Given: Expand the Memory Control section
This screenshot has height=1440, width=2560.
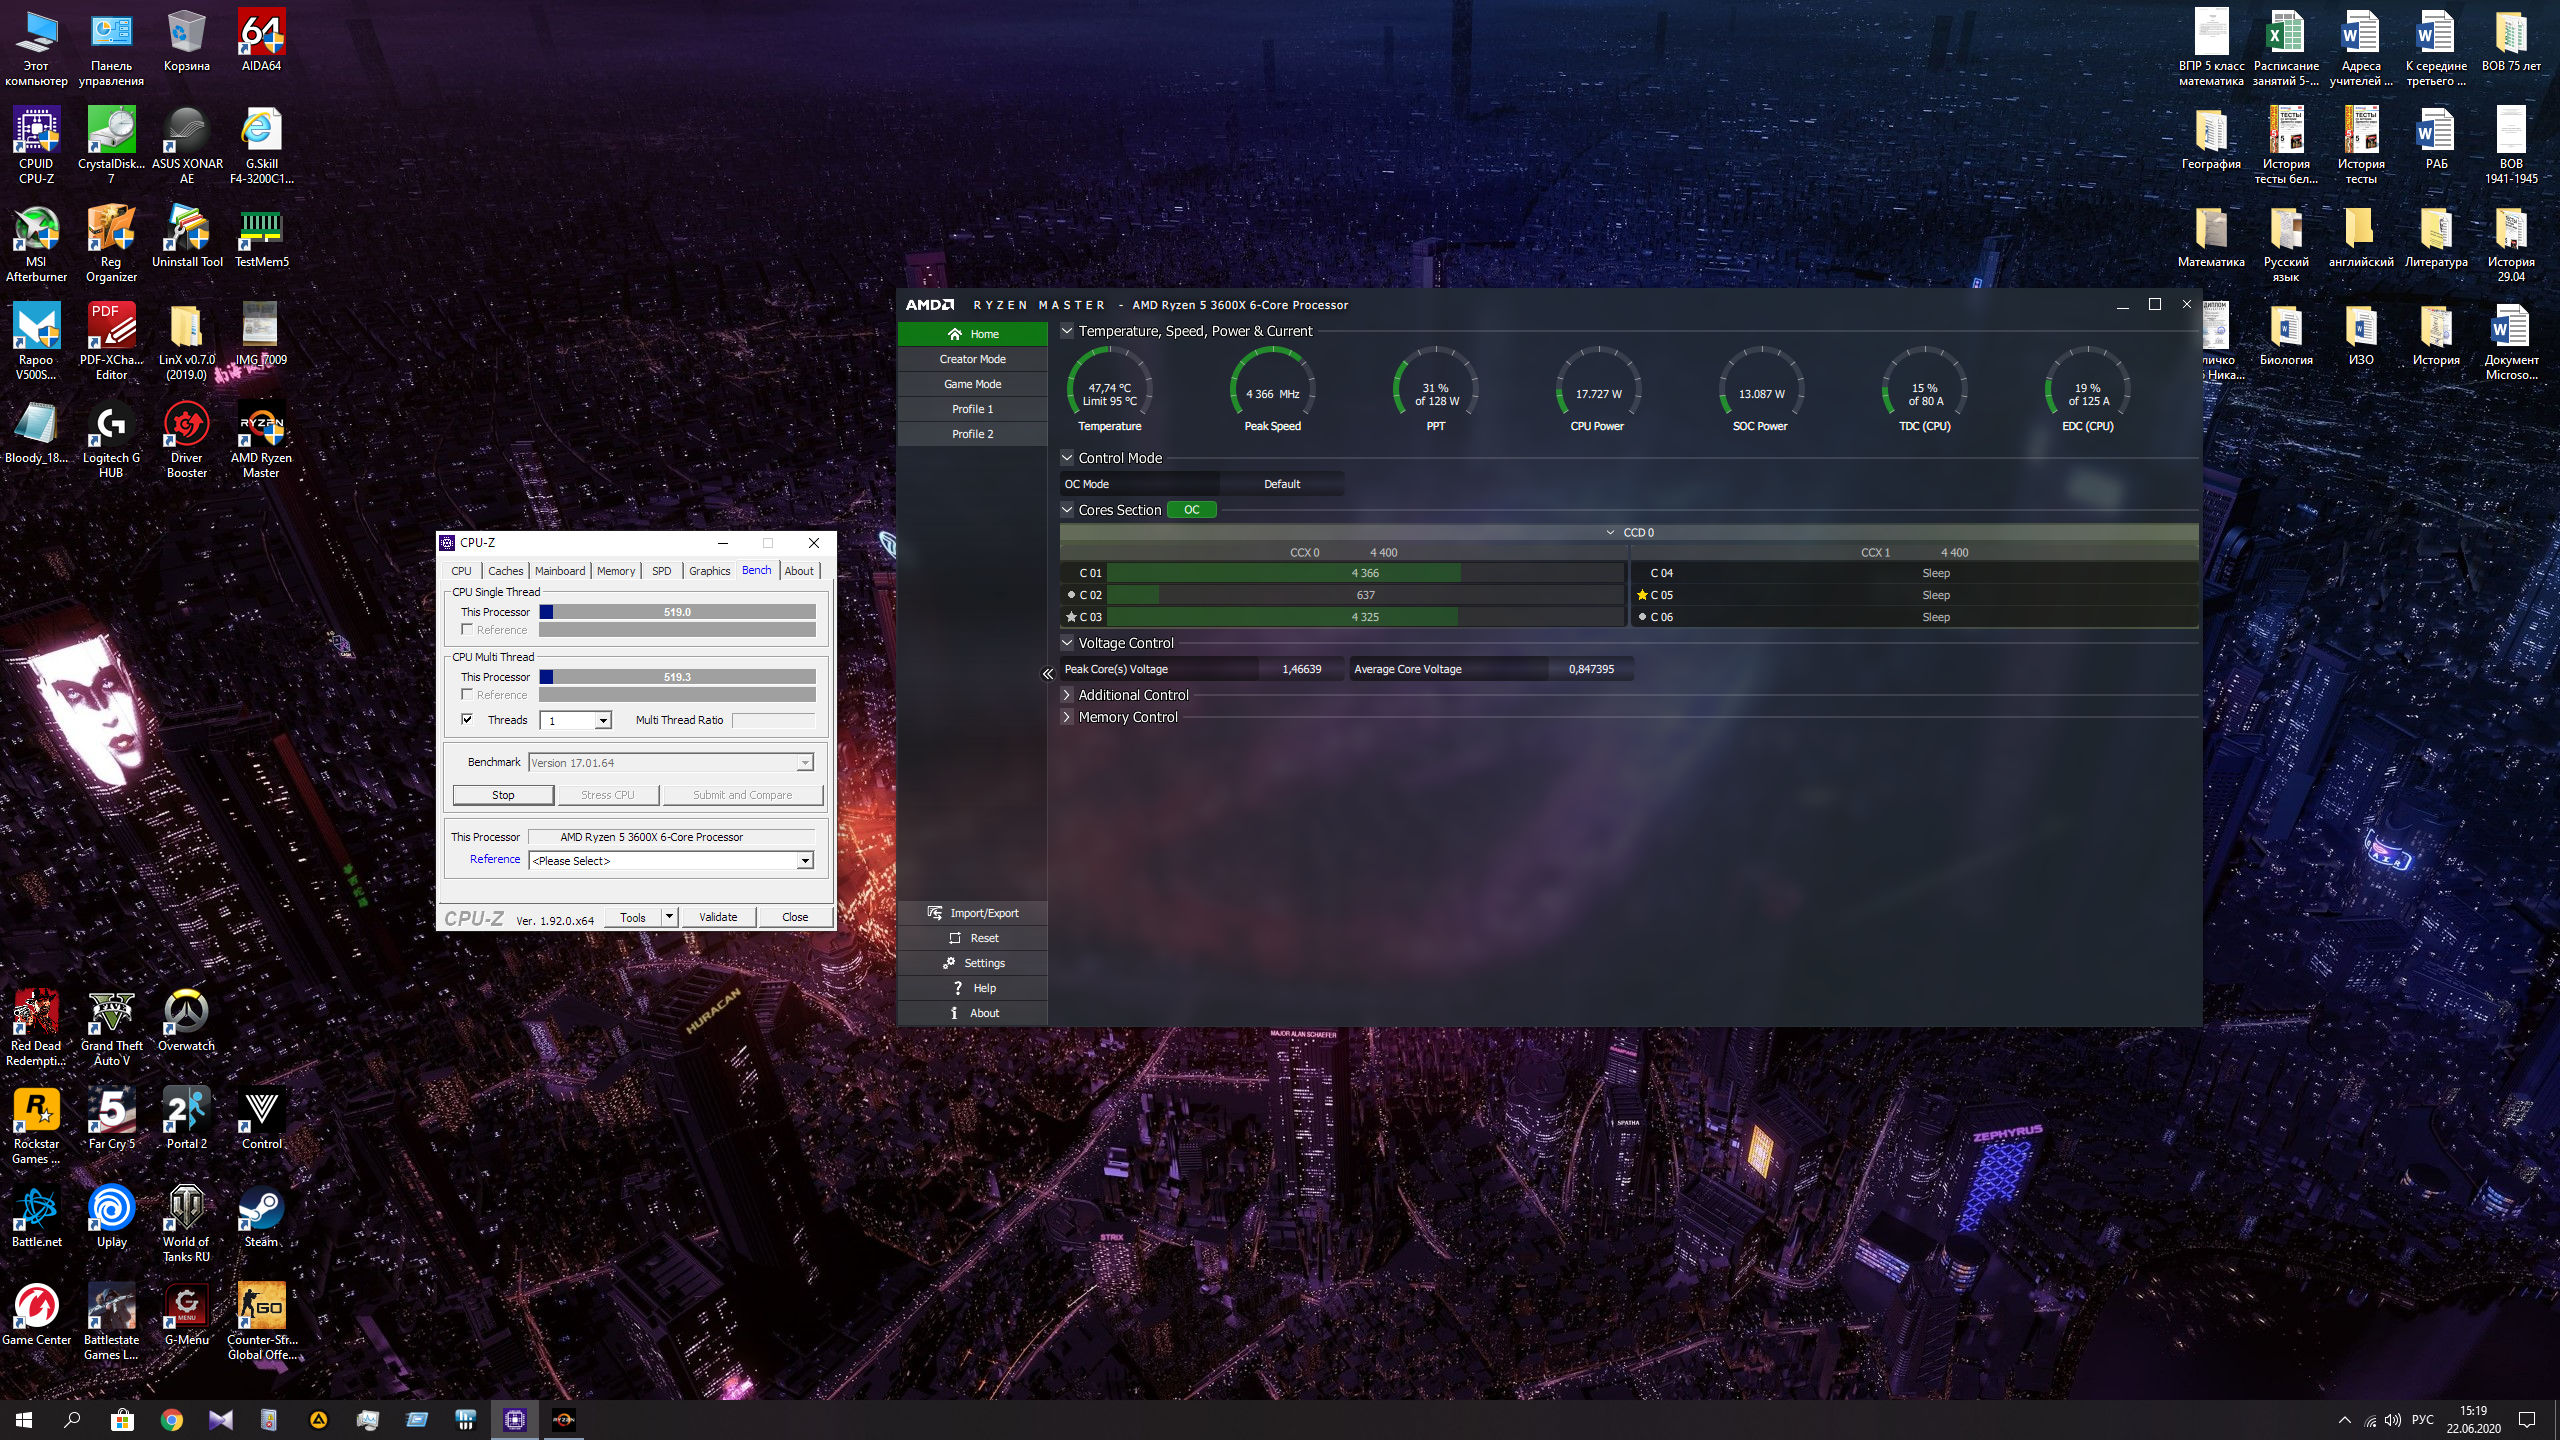Looking at the screenshot, I should click(x=1067, y=717).
